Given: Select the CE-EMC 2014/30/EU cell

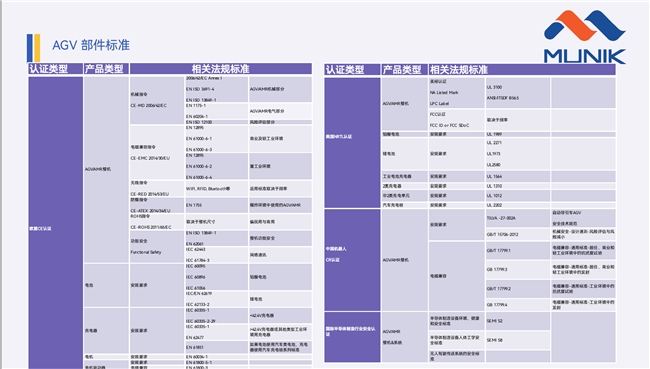Looking at the screenshot, I should coord(150,158).
